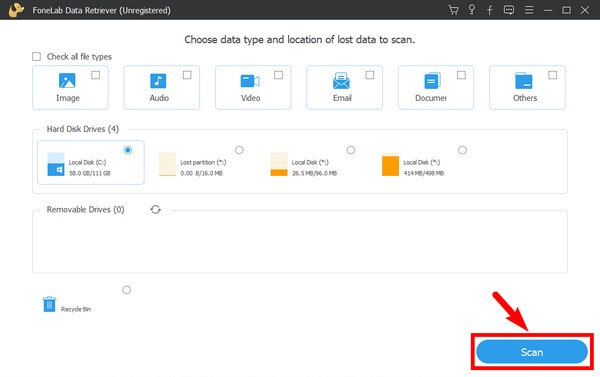Click the 'Local Disk (C:)' name text
The height and width of the screenshot is (377, 600).
tap(87, 162)
